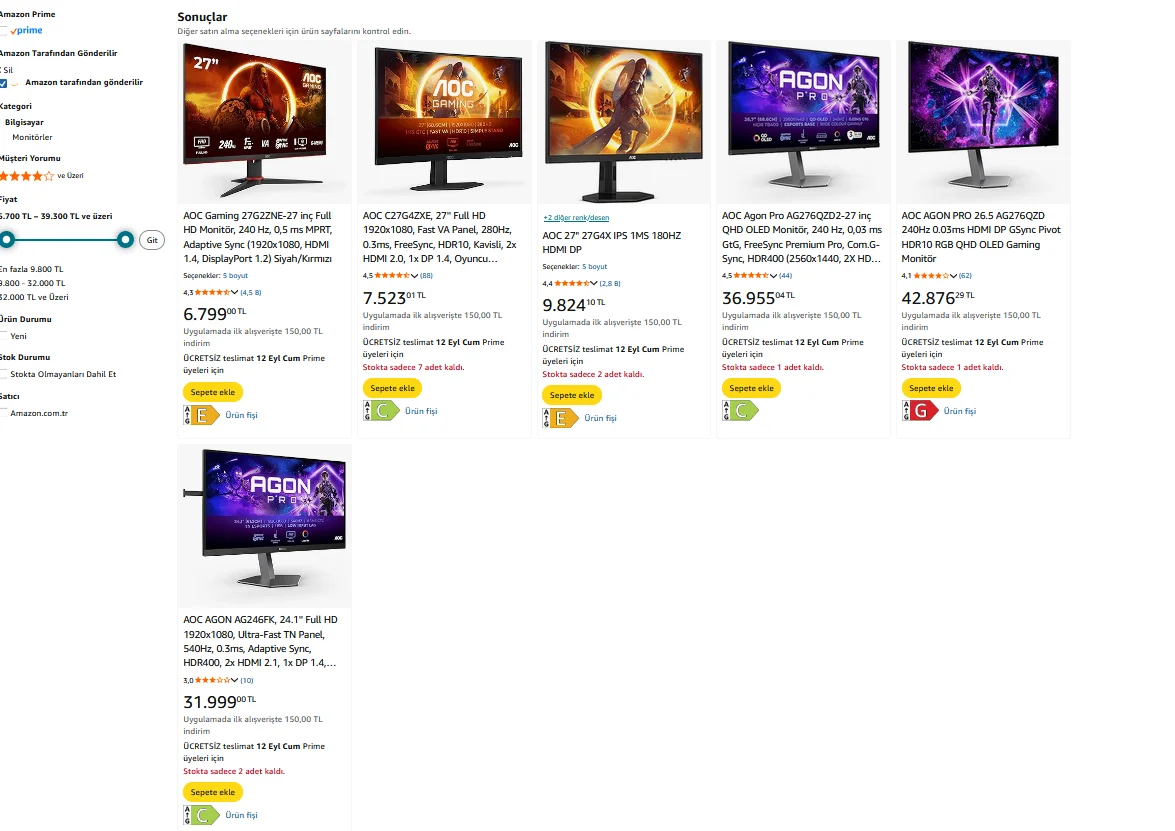The image size is (1175, 831).
Task: Add AOC 27G4X to cart
Action: point(572,395)
